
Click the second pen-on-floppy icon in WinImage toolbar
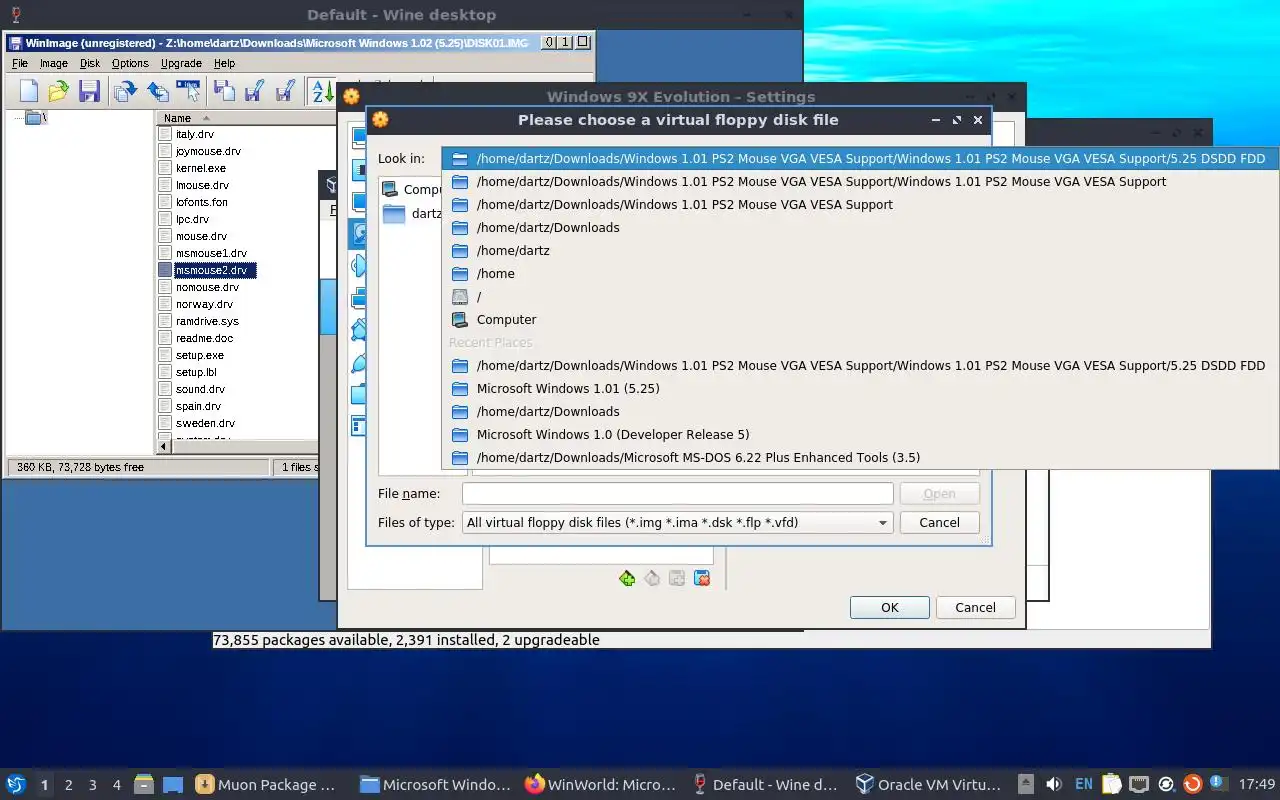[285, 92]
